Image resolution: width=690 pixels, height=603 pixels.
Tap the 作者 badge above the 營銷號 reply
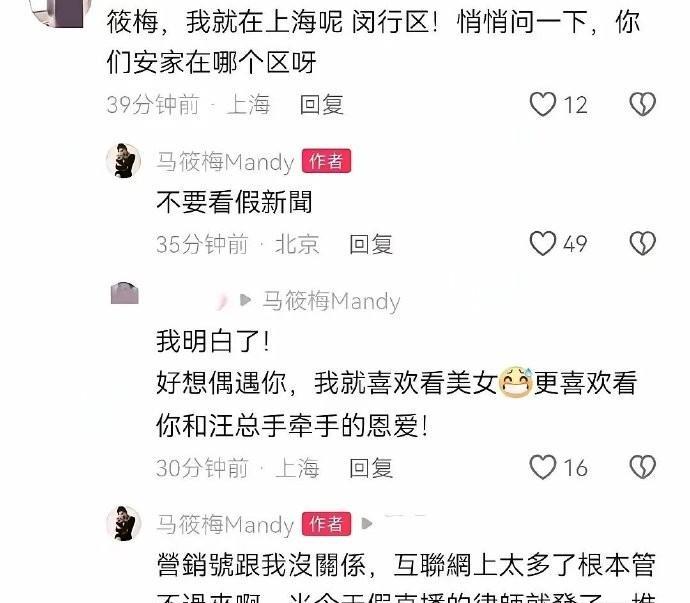pos(326,524)
